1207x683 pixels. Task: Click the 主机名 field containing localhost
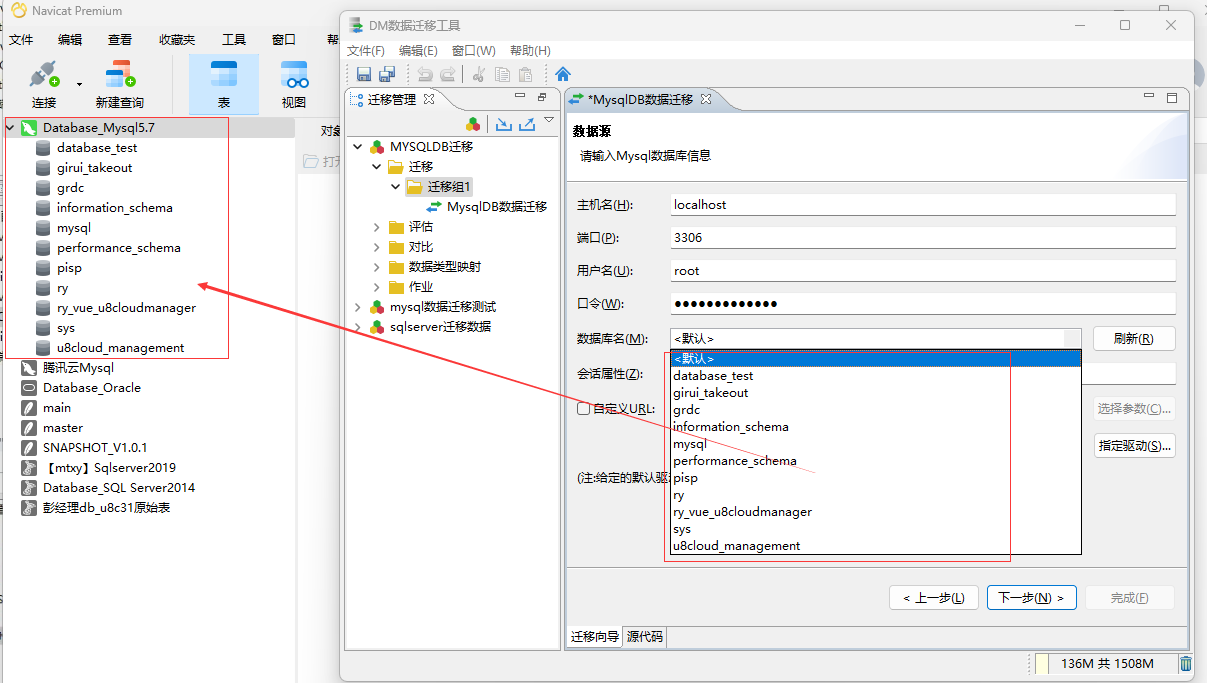[922, 204]
